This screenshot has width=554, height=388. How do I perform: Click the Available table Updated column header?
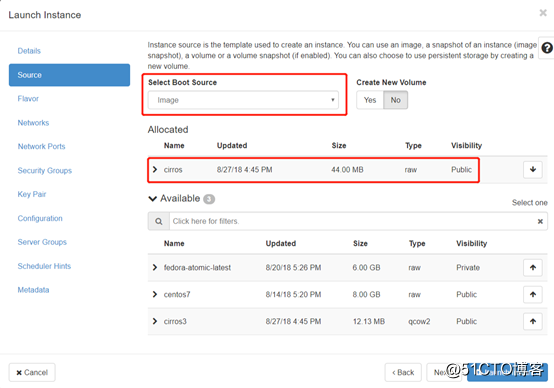coord(281,243)
